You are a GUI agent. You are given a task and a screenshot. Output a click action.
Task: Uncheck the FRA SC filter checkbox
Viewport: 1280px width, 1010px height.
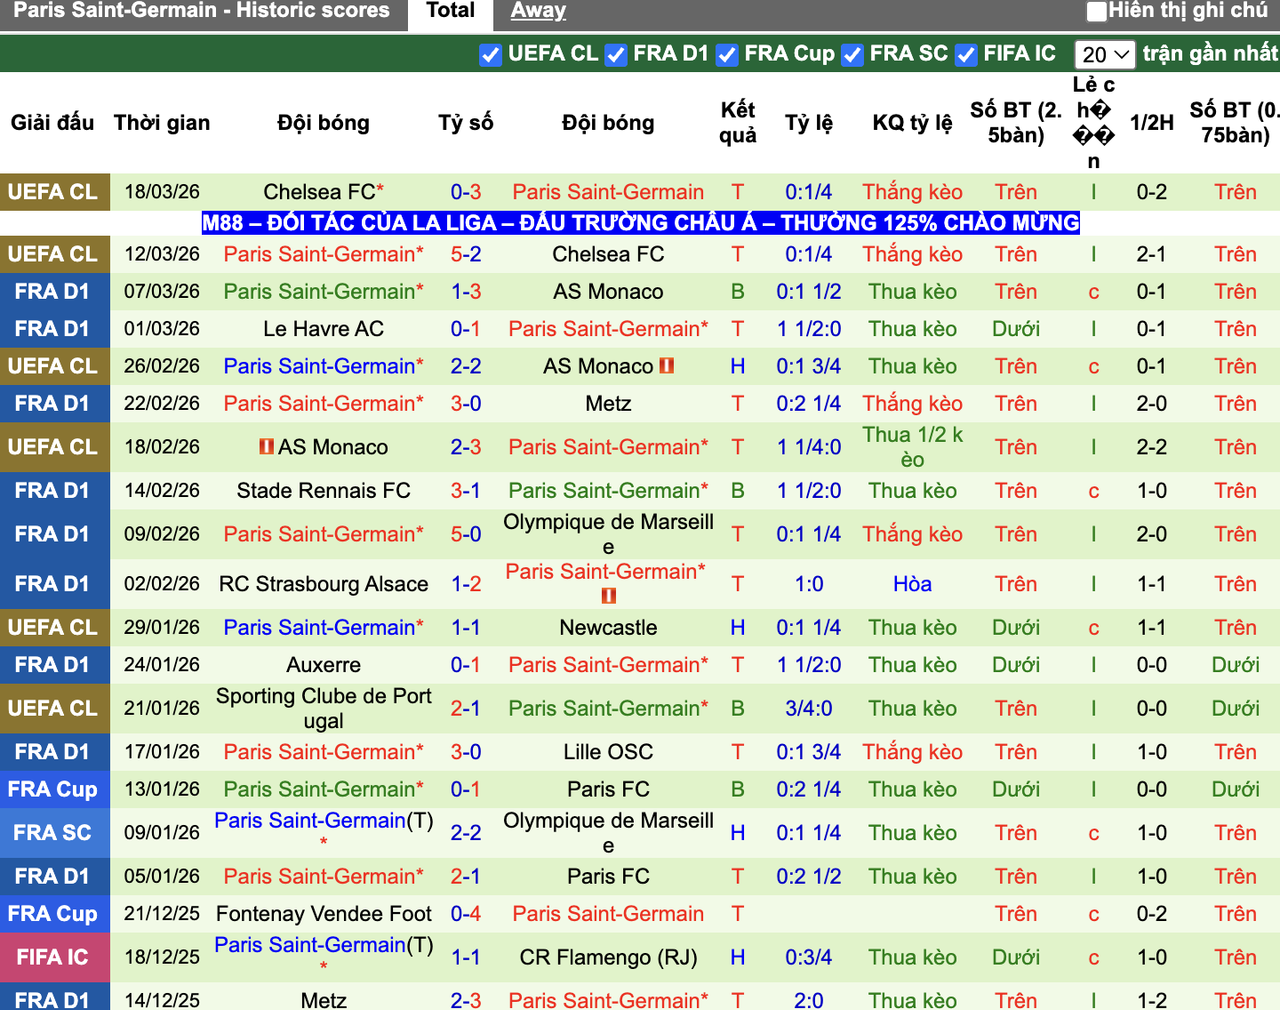[852, 55]
